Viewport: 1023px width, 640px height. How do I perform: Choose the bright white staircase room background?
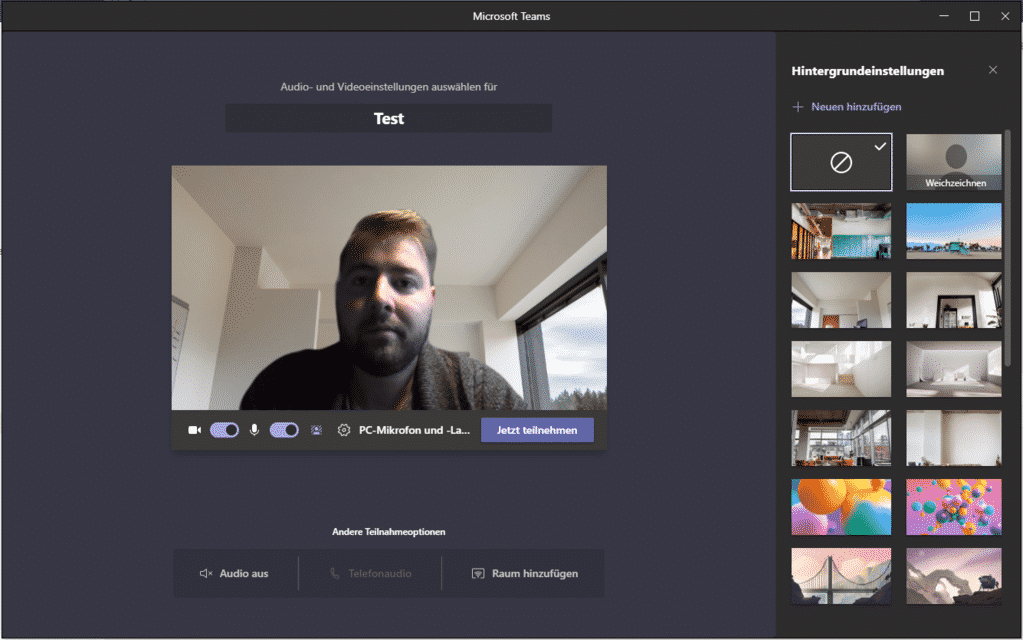click(841, 369)
